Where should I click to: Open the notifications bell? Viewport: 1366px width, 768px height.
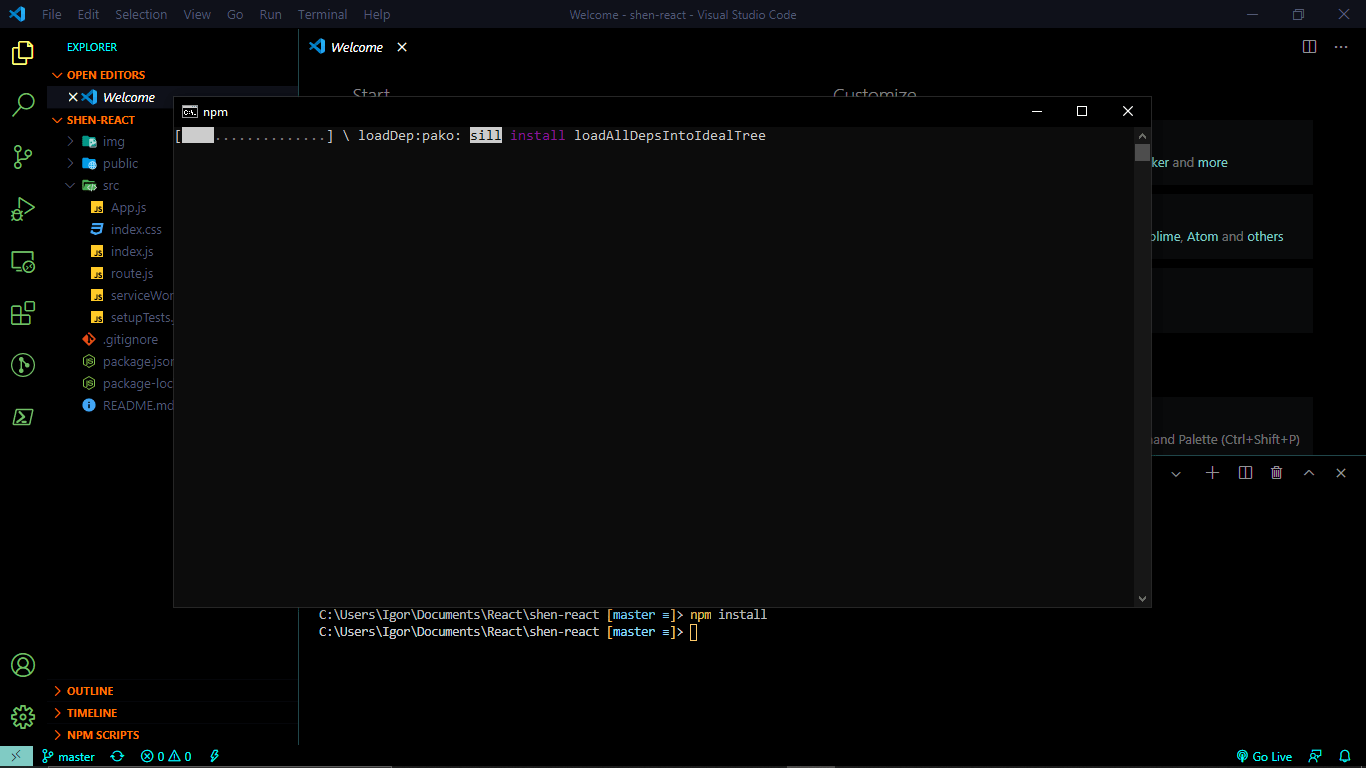click(x=1345, y=757)
